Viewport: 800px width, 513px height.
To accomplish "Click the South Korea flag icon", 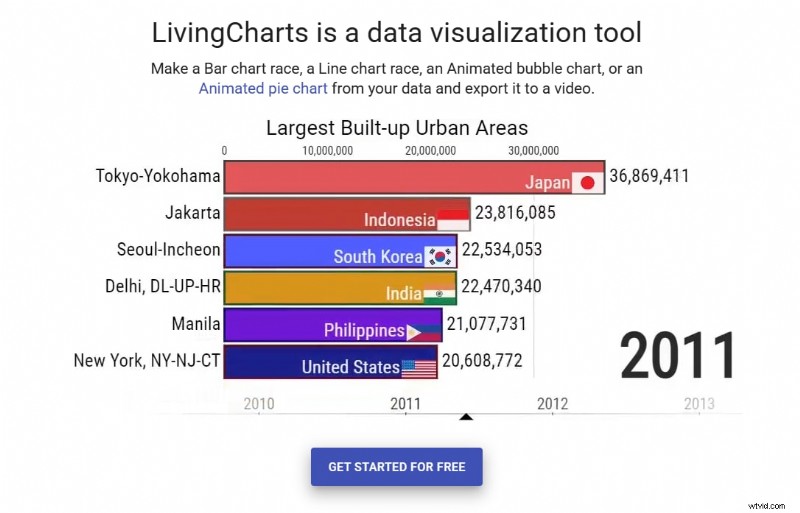I will [x=439, y=256].
